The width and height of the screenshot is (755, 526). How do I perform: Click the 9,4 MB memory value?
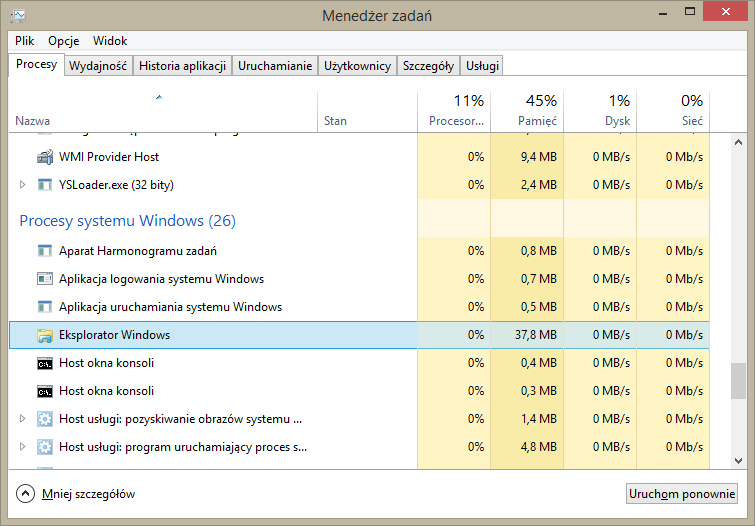pyautogui.click(x=539, y=157)
